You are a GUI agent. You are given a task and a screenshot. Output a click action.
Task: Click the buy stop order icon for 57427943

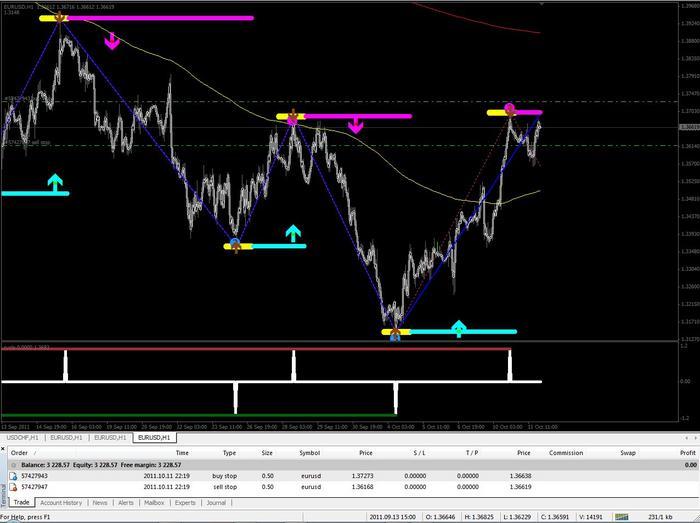(x=13, y=476)
